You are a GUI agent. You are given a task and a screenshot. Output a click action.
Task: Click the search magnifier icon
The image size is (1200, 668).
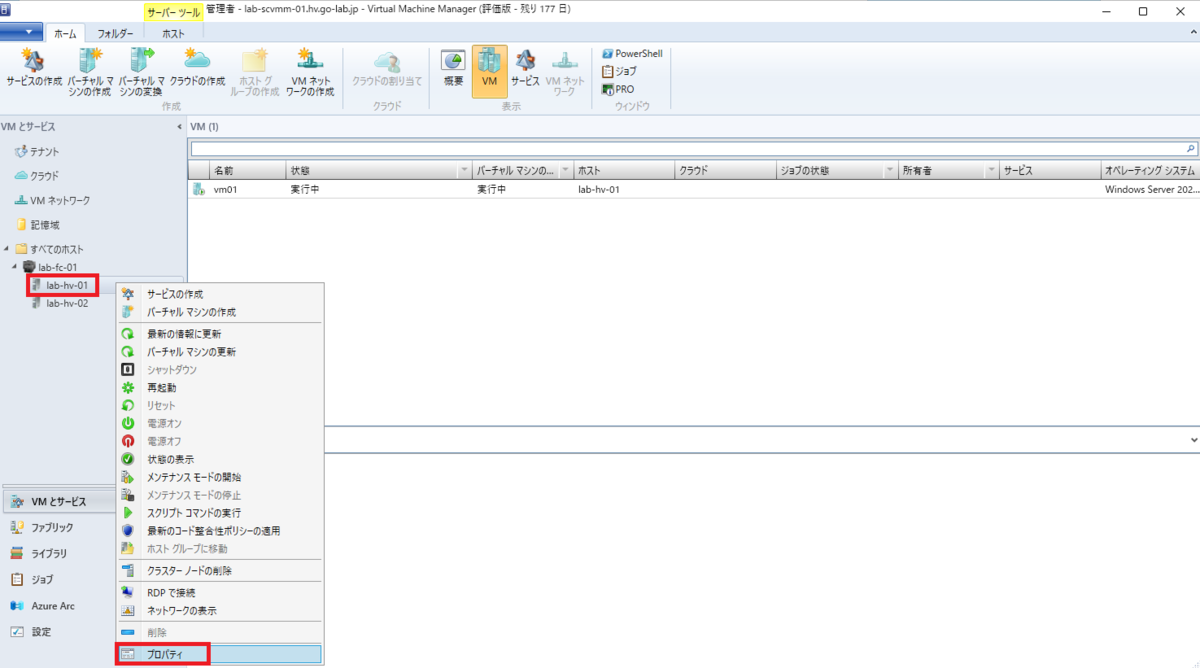pos(1191,148)
